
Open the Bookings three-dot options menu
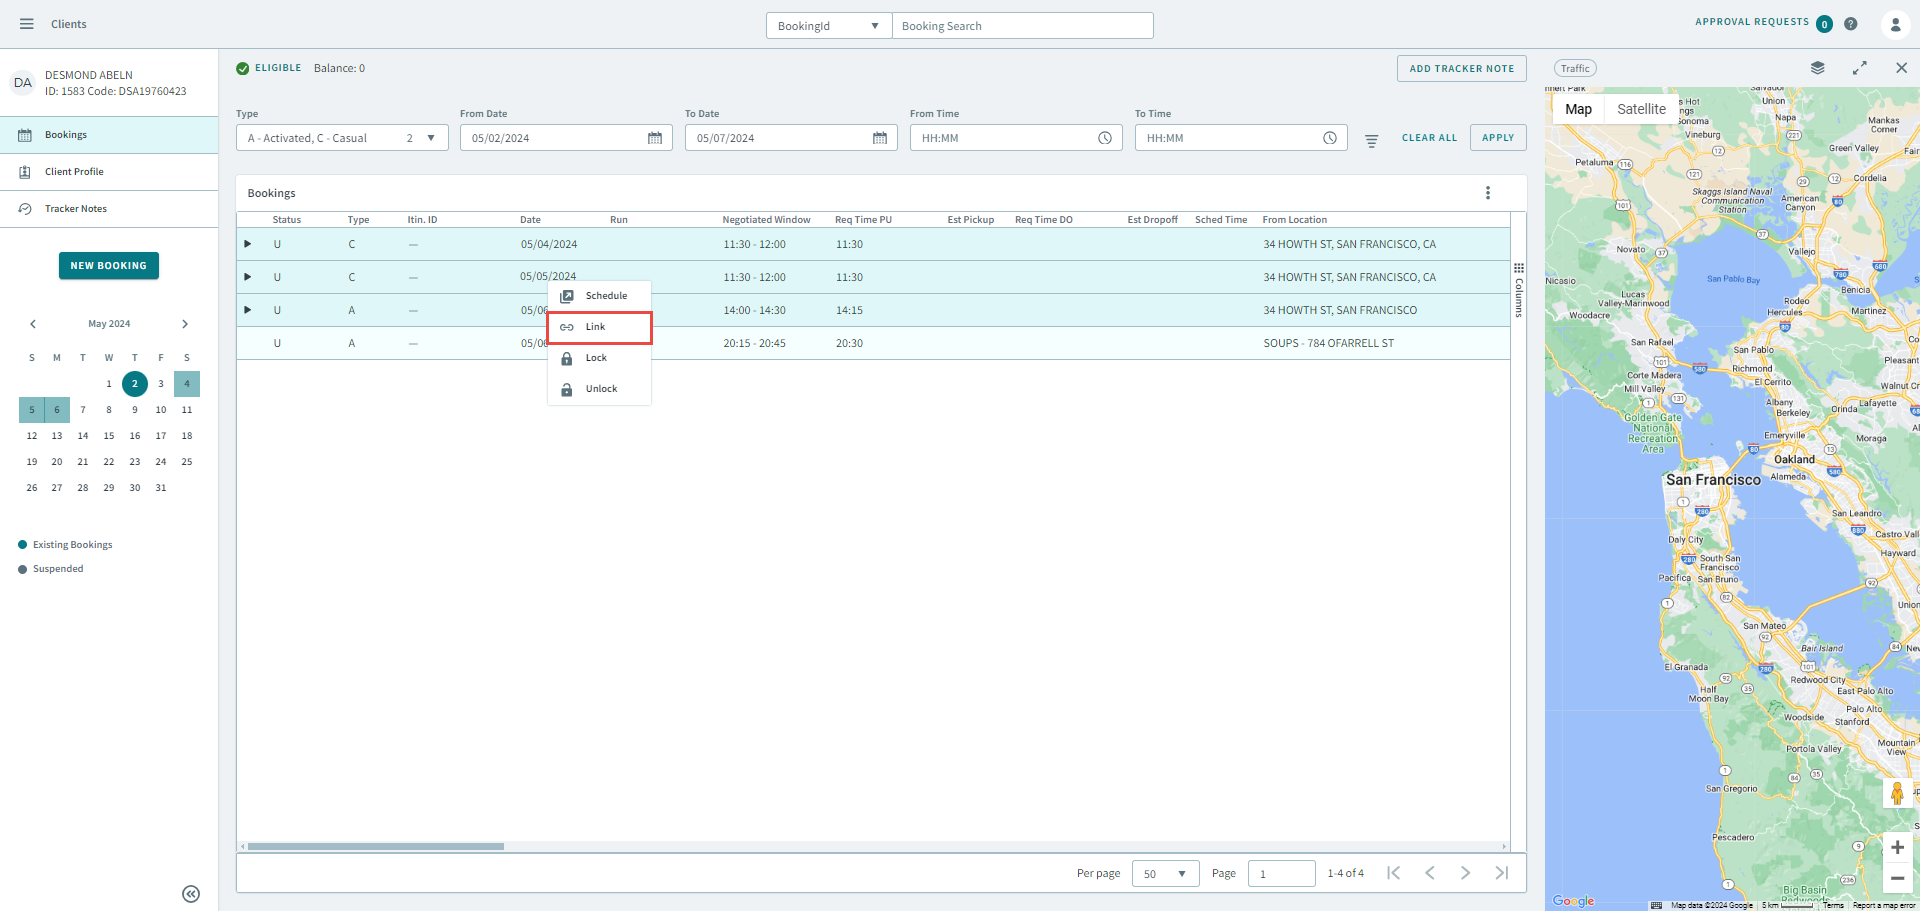click(1487, 193)
